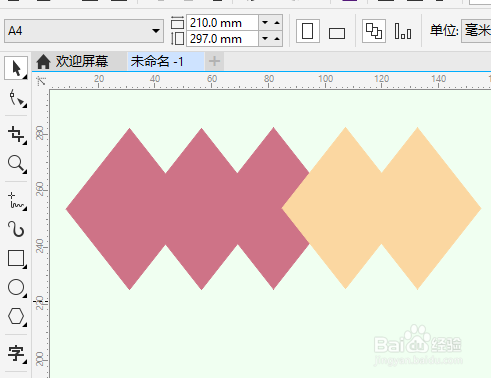Apply layout to all pages
Image resolution: width=491 pixels, height=378 pixels.
click(x=374, y=31)
